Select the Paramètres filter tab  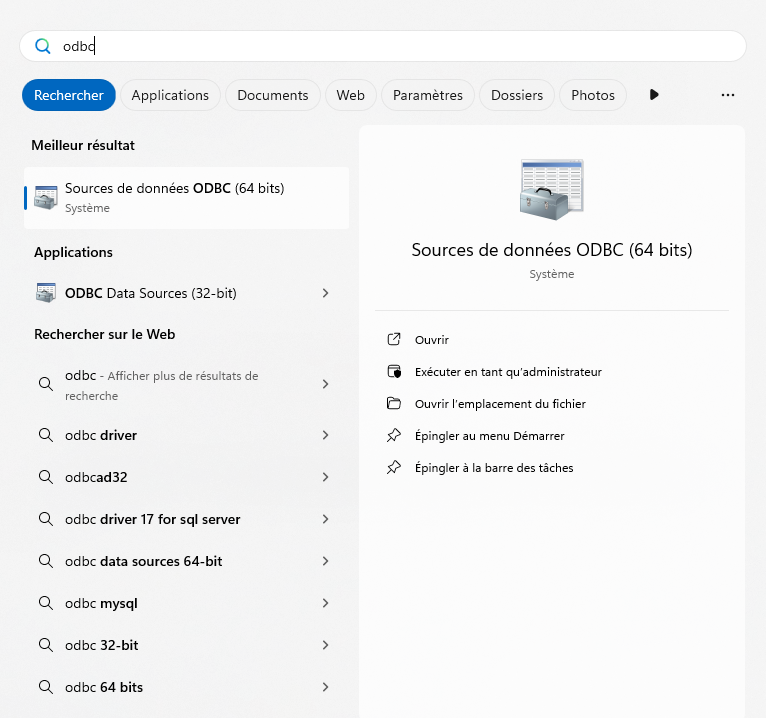pos(428,95)
